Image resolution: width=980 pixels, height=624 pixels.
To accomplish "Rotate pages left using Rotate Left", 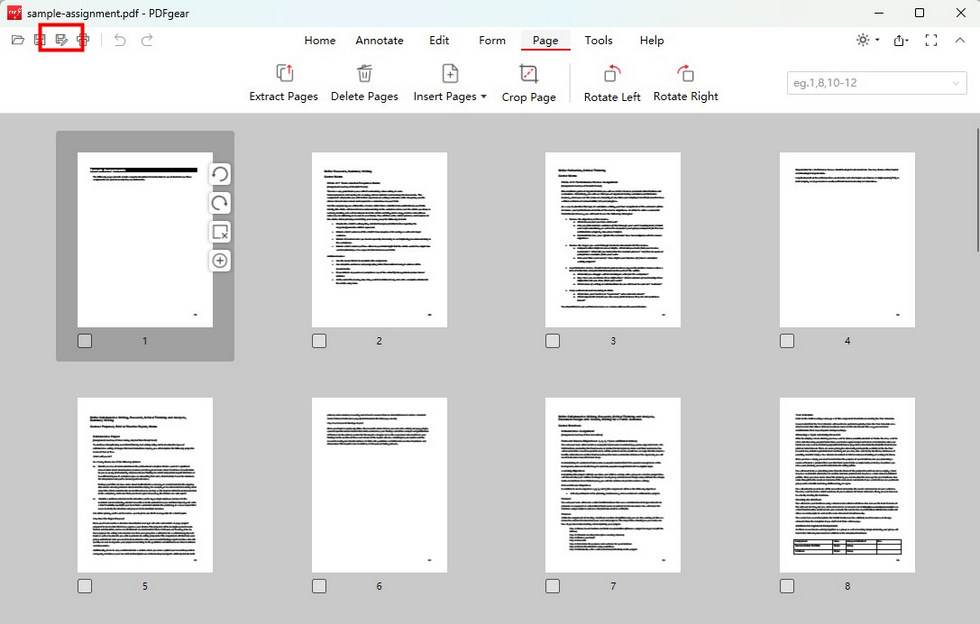I will 611,82.
